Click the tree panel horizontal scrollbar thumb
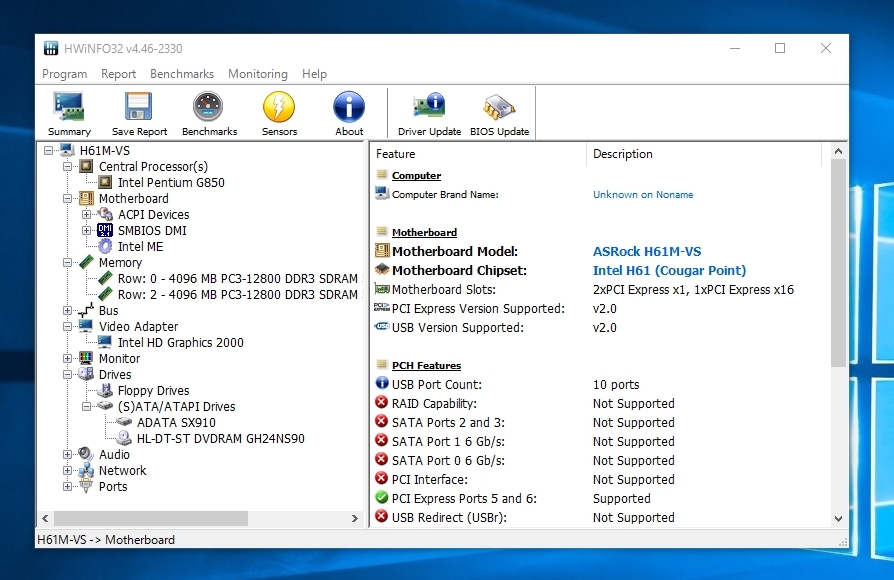This screenshot has height=580, width=894. [x=151, y=518]
